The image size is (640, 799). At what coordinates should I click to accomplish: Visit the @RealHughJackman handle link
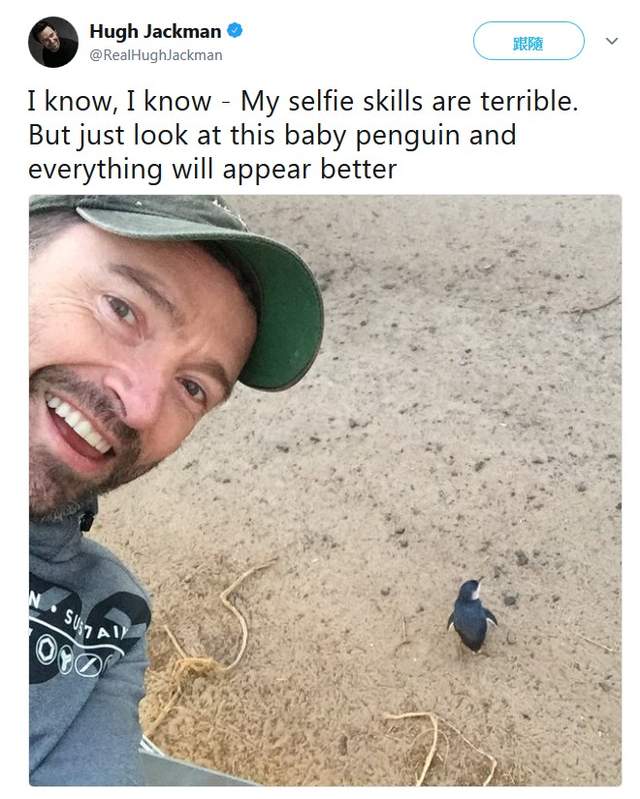156,55
